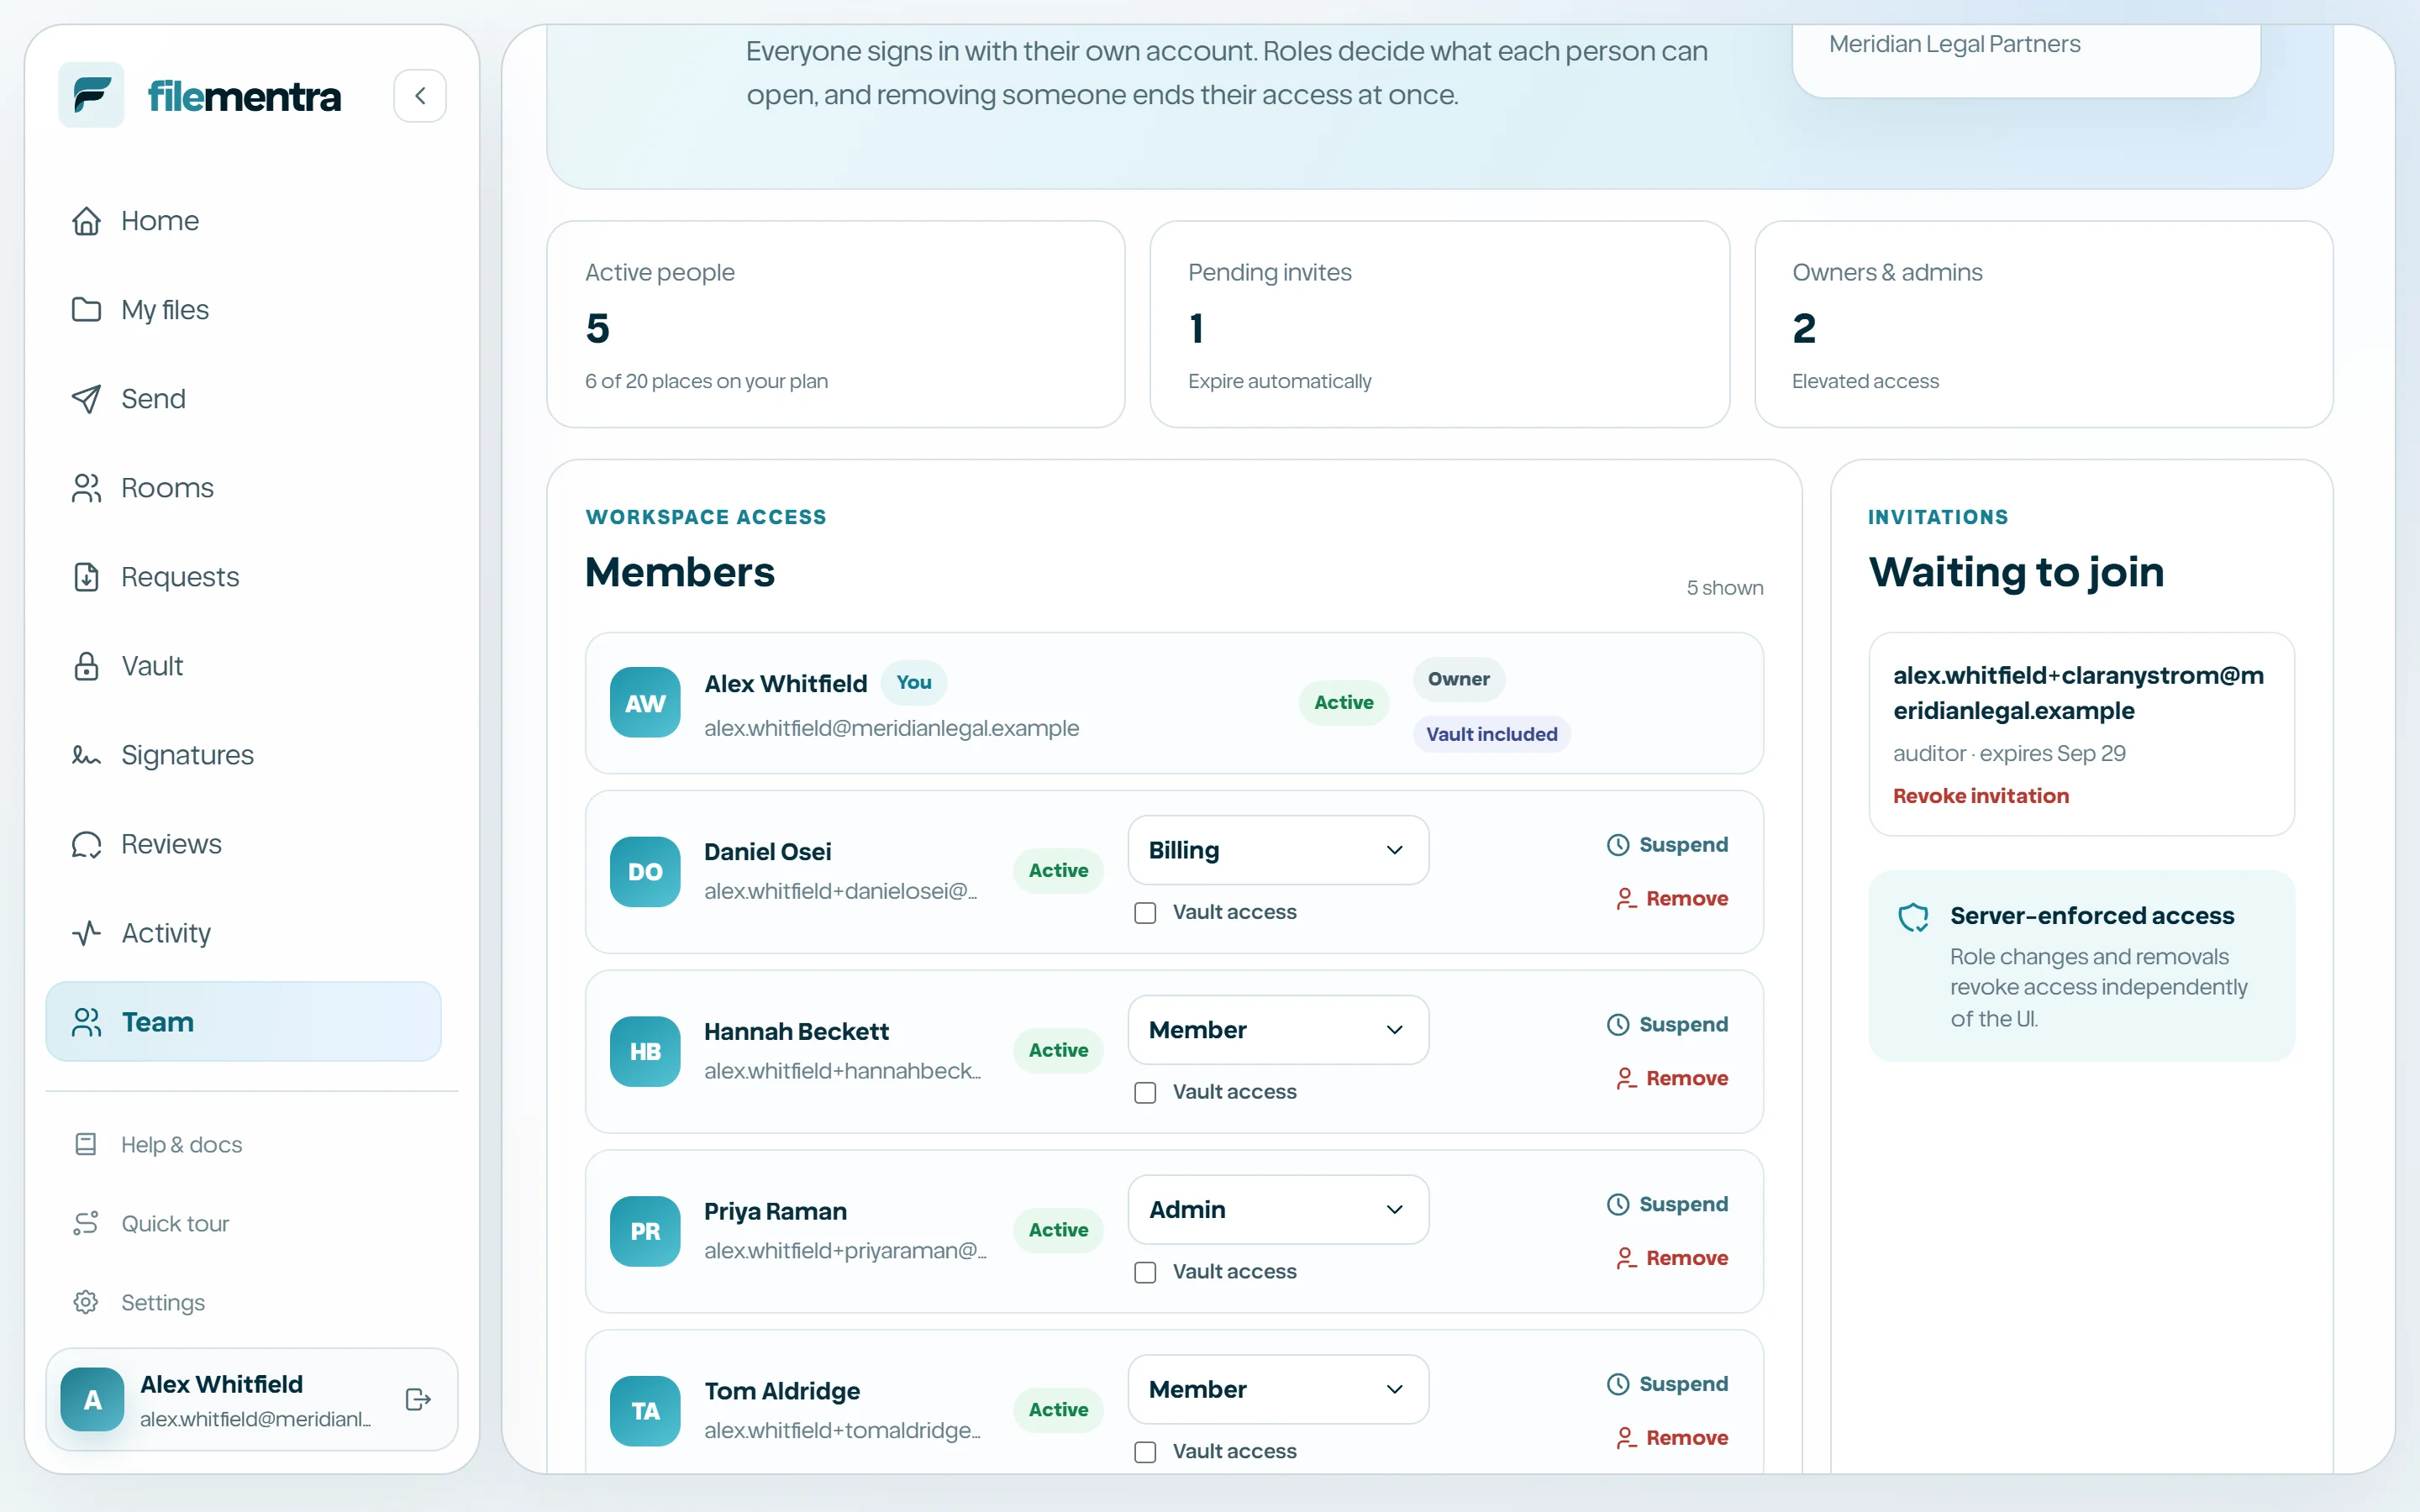Revoke the claranystrom invitation
Viewport: 2420px width, 1512px height.
tap(1980, 796)
